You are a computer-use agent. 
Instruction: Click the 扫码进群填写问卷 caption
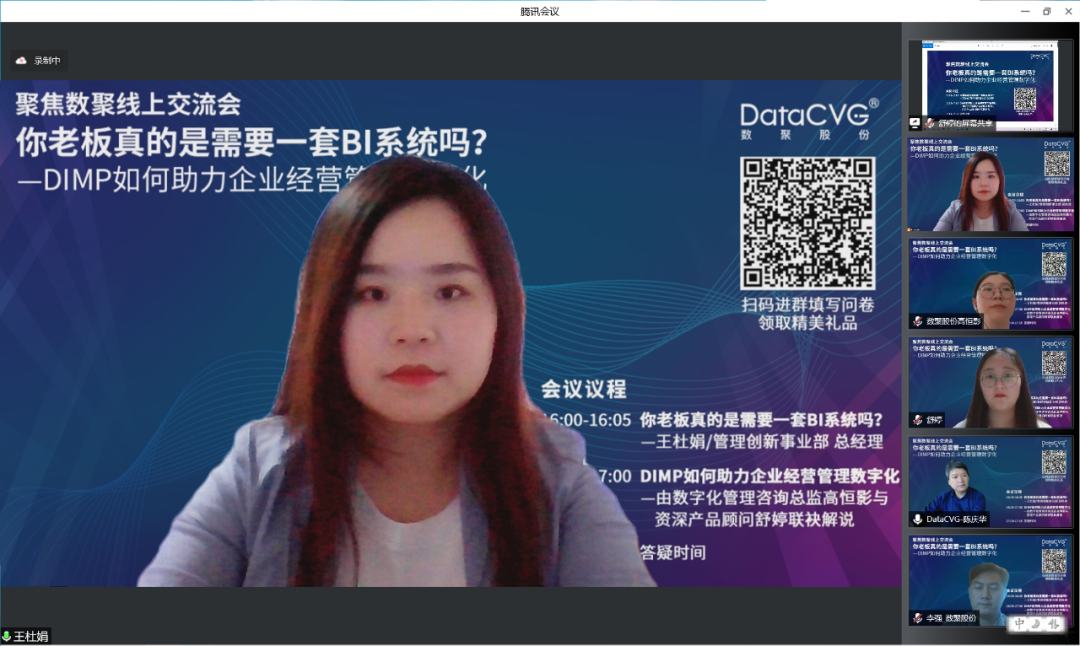[x=808, y=304]
